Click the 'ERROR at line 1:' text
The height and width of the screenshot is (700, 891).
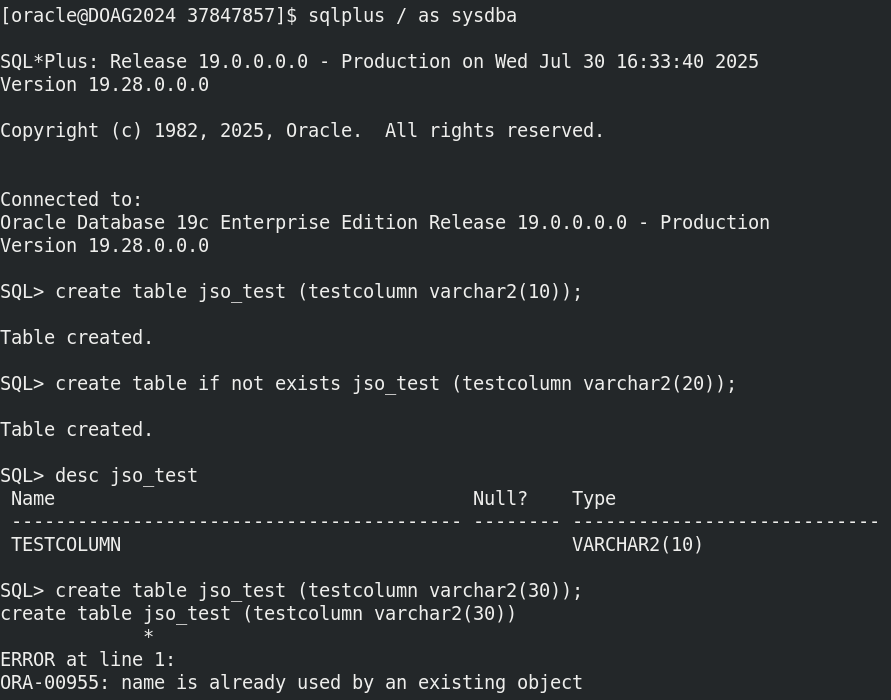pos(88,660)
